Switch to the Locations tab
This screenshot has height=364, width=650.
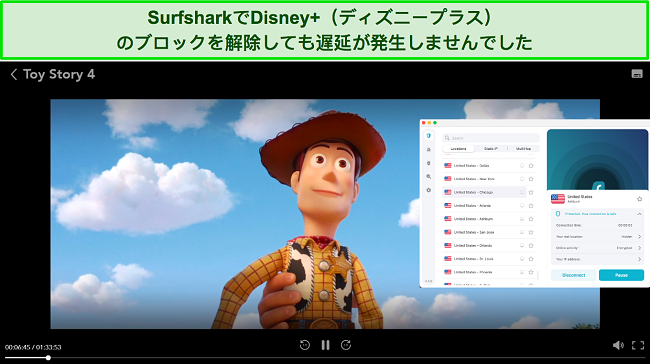pos(458,148)
